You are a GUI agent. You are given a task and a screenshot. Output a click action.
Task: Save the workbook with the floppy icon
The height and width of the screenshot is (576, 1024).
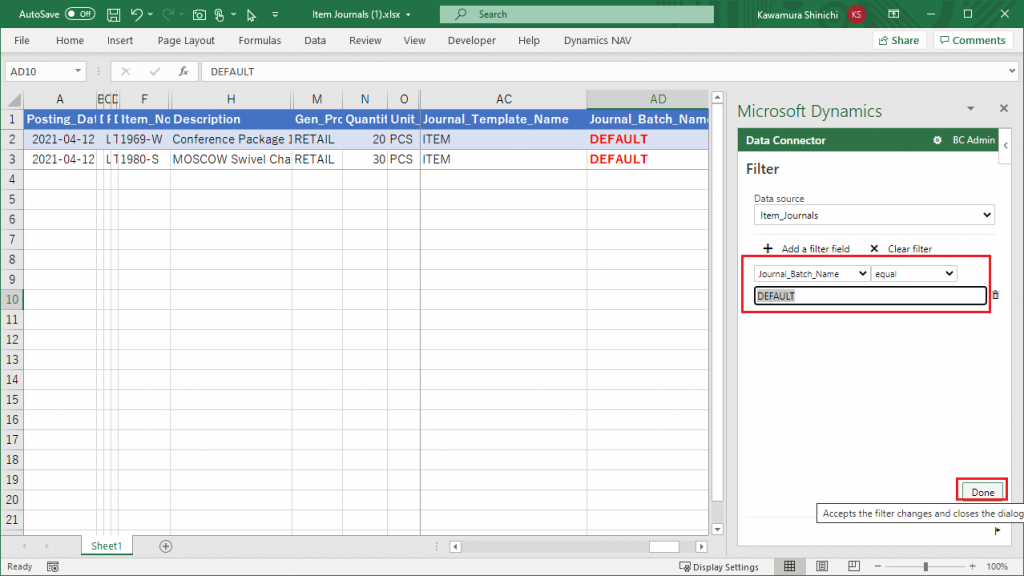(x=114, y=14)
